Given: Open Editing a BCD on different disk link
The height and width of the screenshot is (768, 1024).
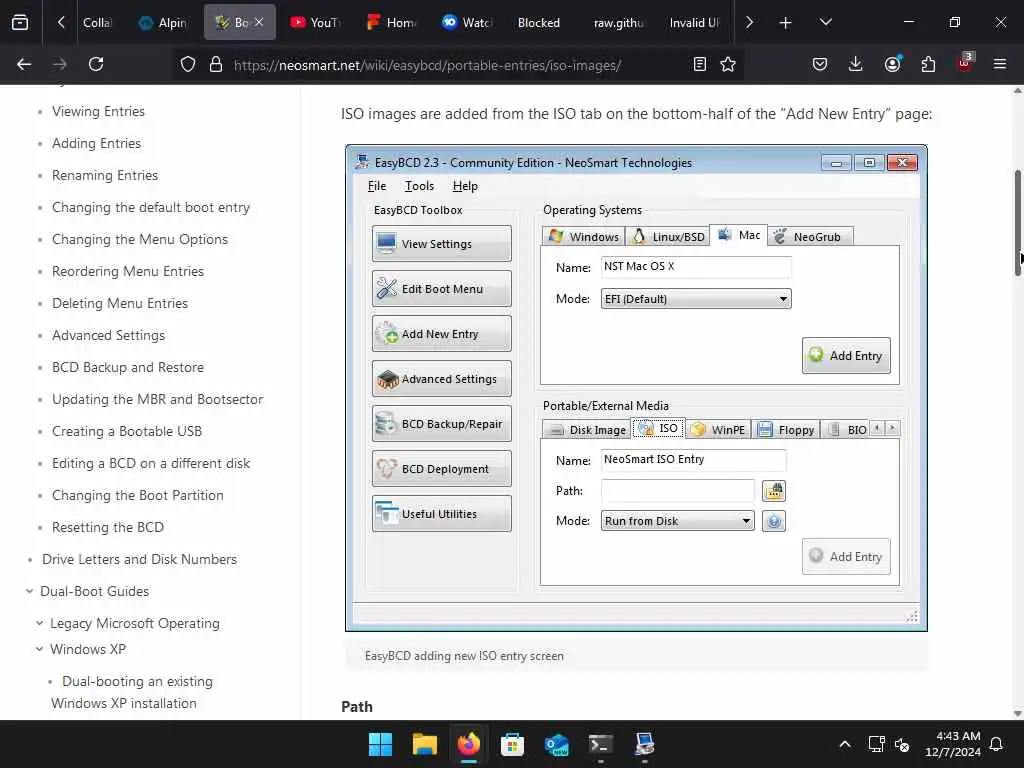Looking at the screenshot, I should pos(151,464).
